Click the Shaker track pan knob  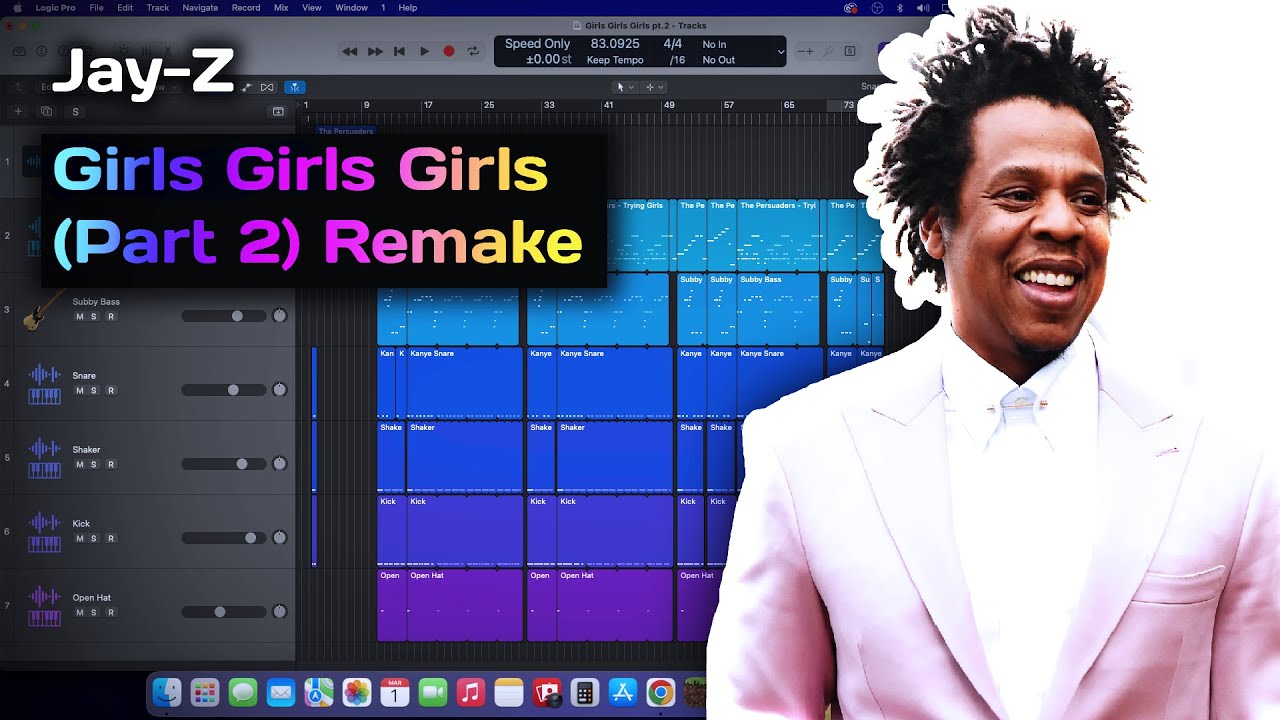coord(280,464)
